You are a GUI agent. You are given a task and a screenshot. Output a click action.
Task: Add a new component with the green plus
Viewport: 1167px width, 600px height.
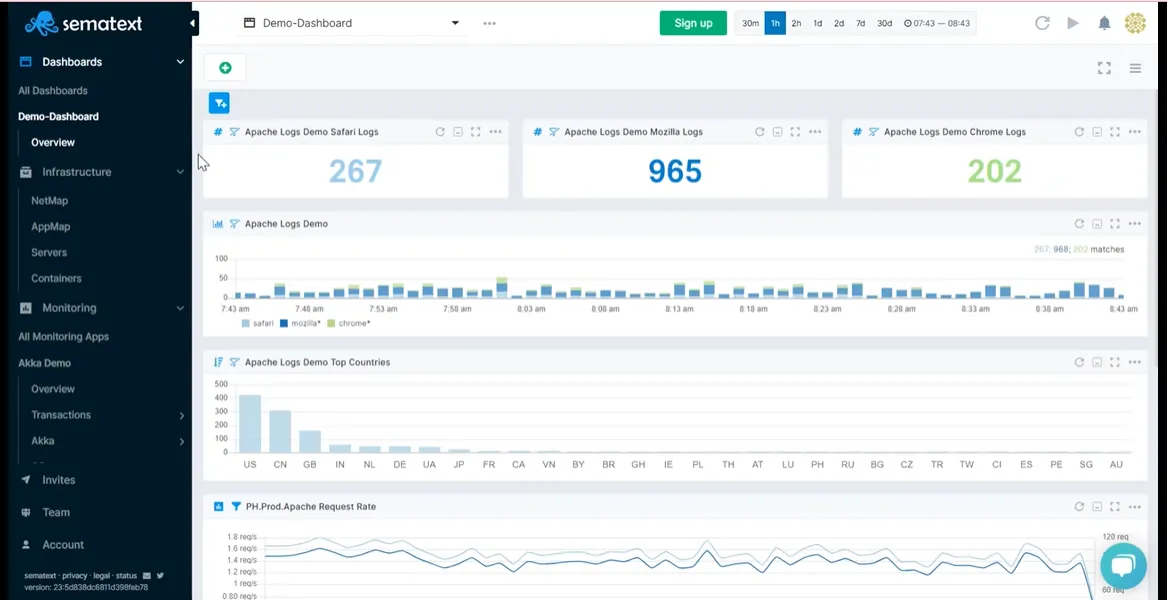pos(225,68)
